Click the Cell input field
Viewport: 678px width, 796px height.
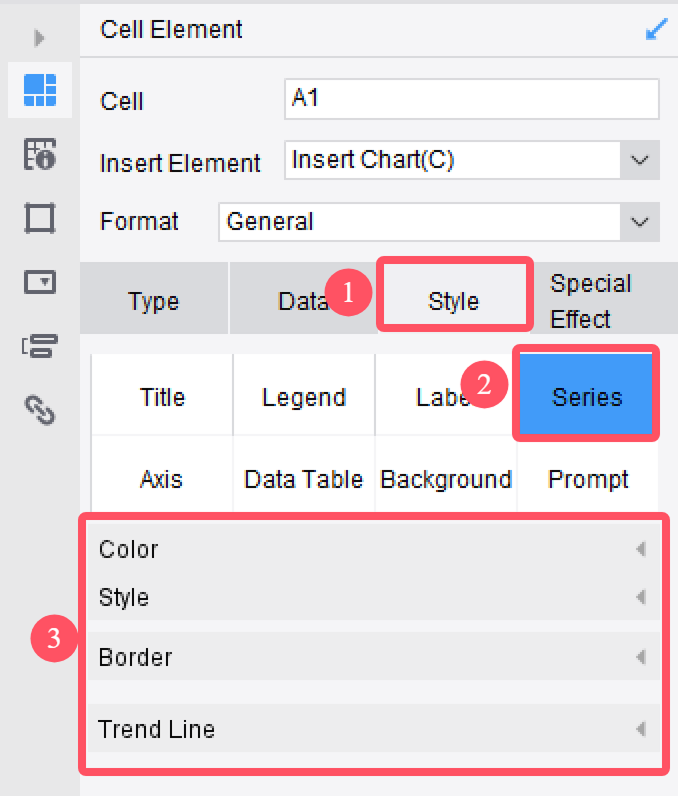click(x=471, y=99)
